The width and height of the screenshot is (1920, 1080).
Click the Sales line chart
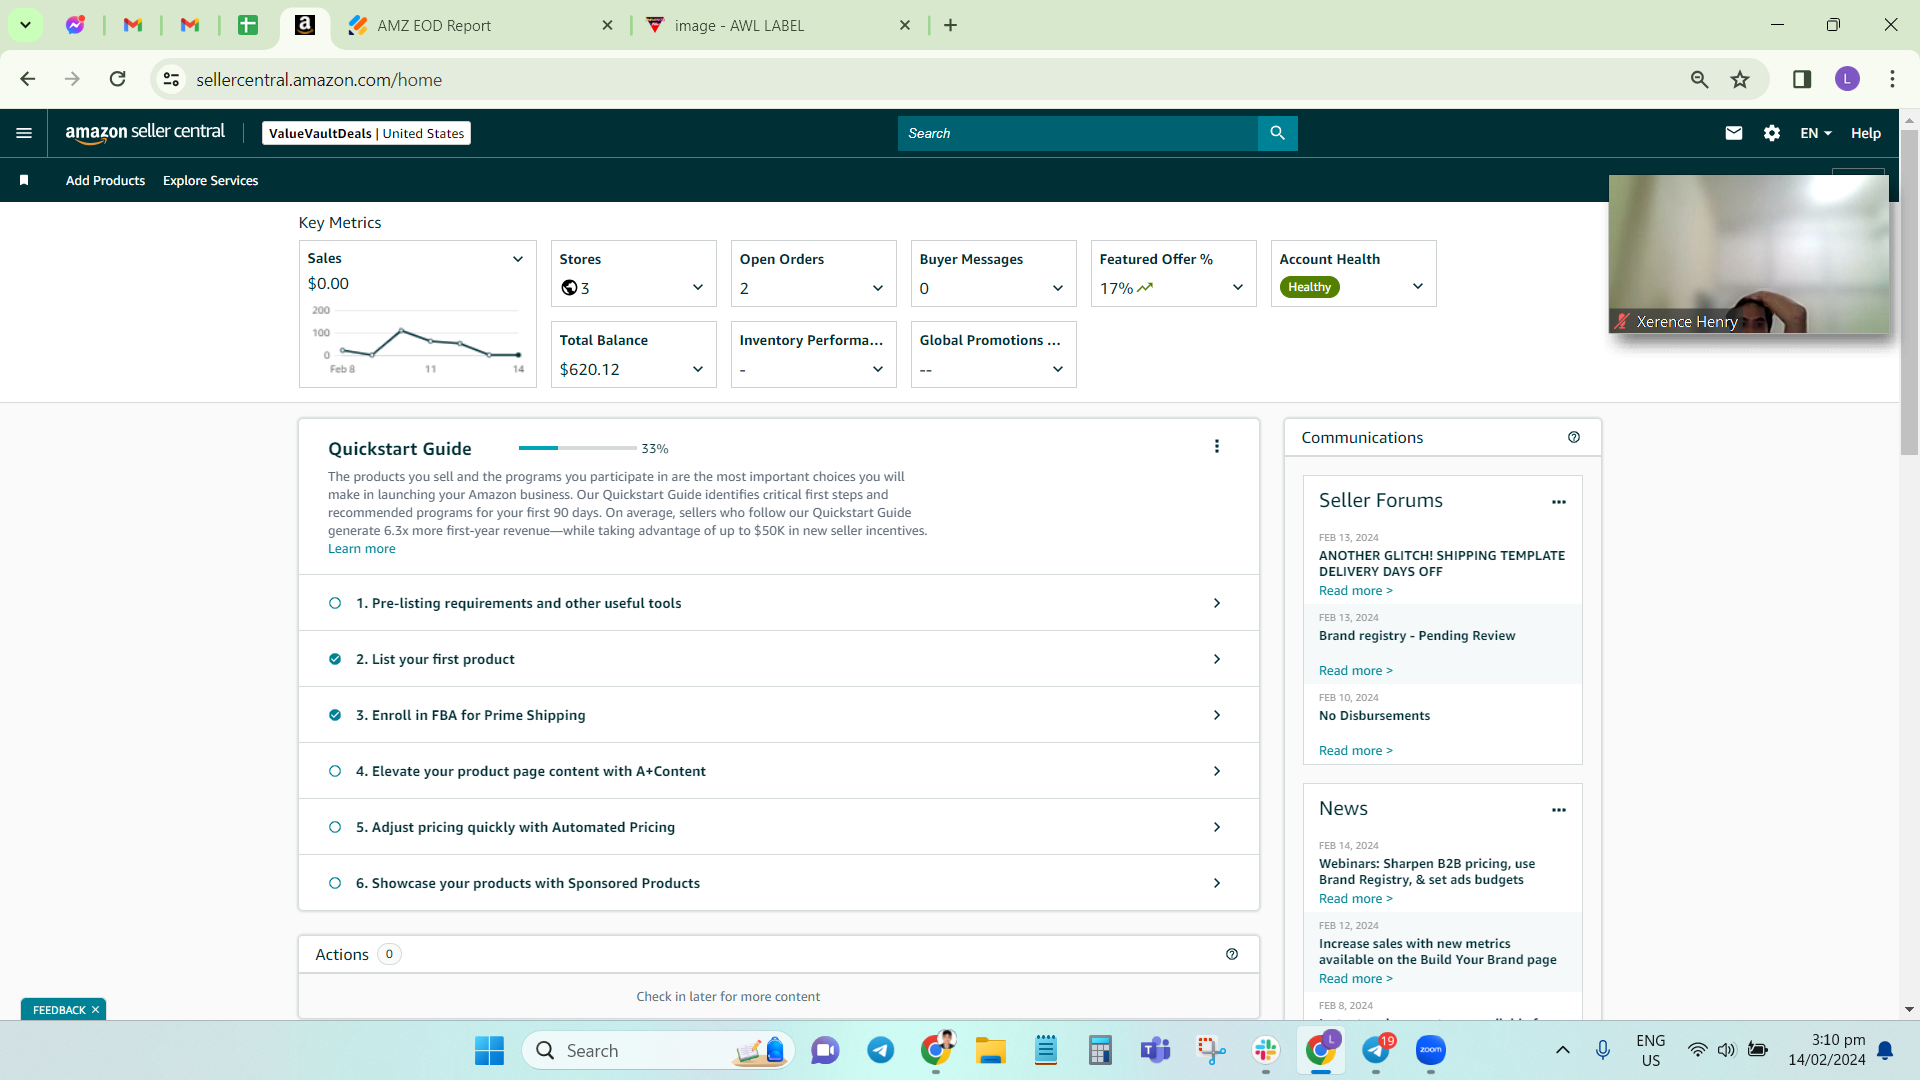418,340
